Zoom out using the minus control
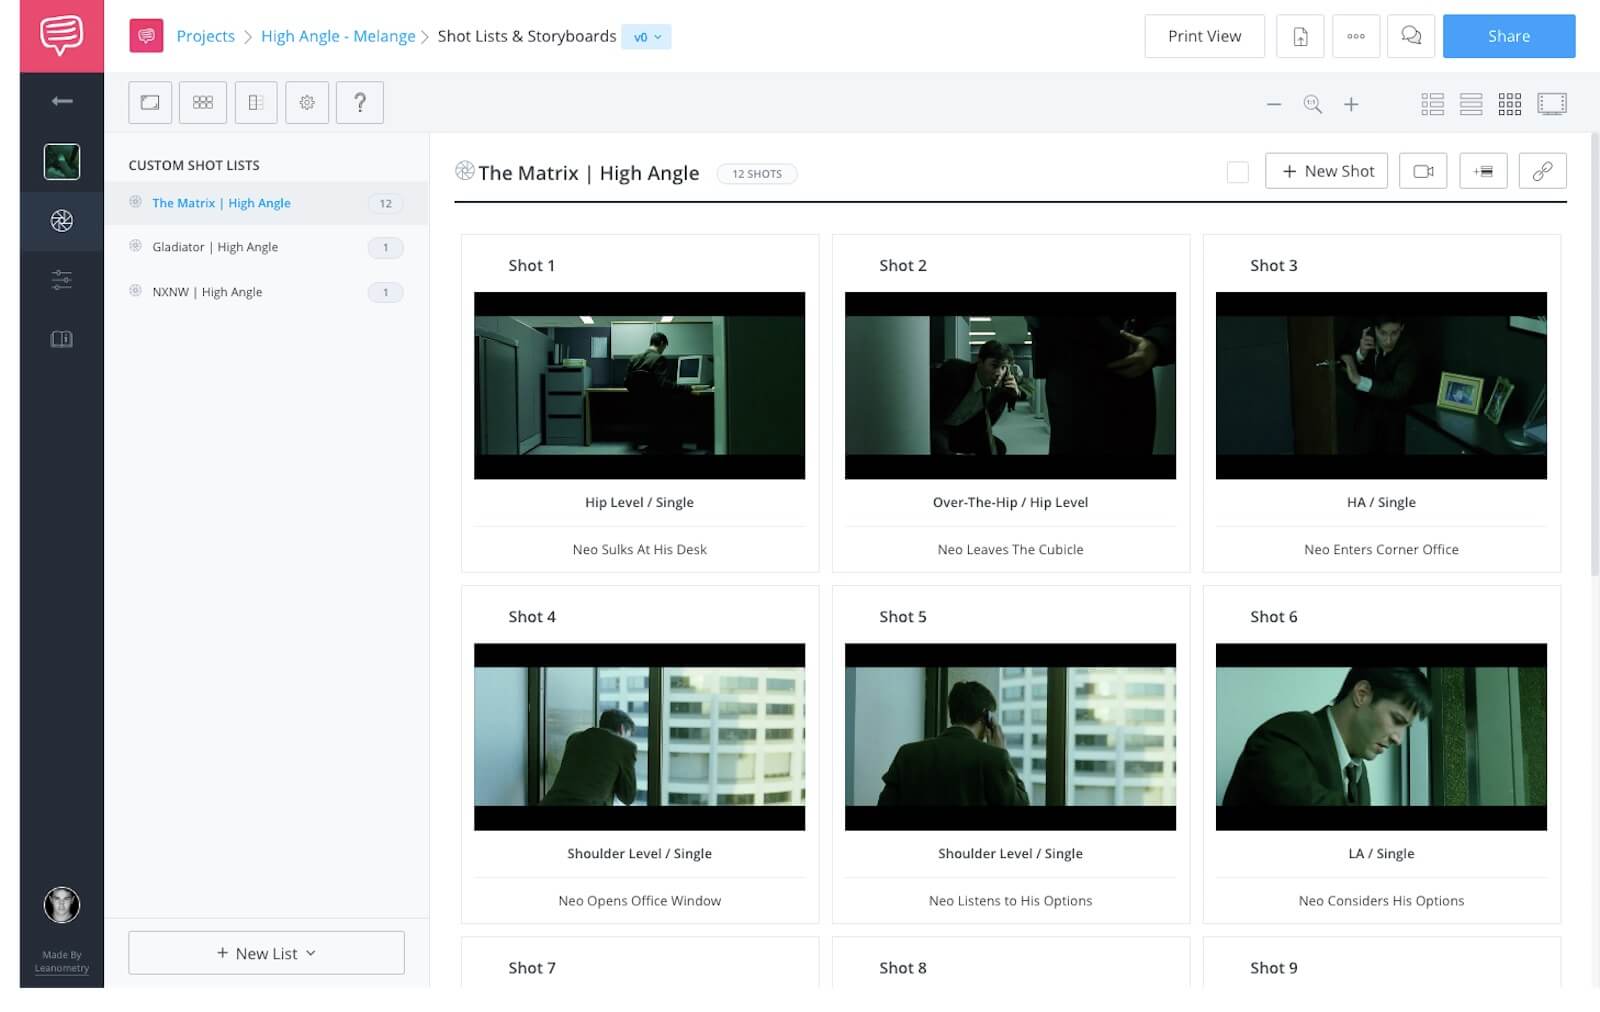Screen dimensions: 1600x1012 point(1274,103)
